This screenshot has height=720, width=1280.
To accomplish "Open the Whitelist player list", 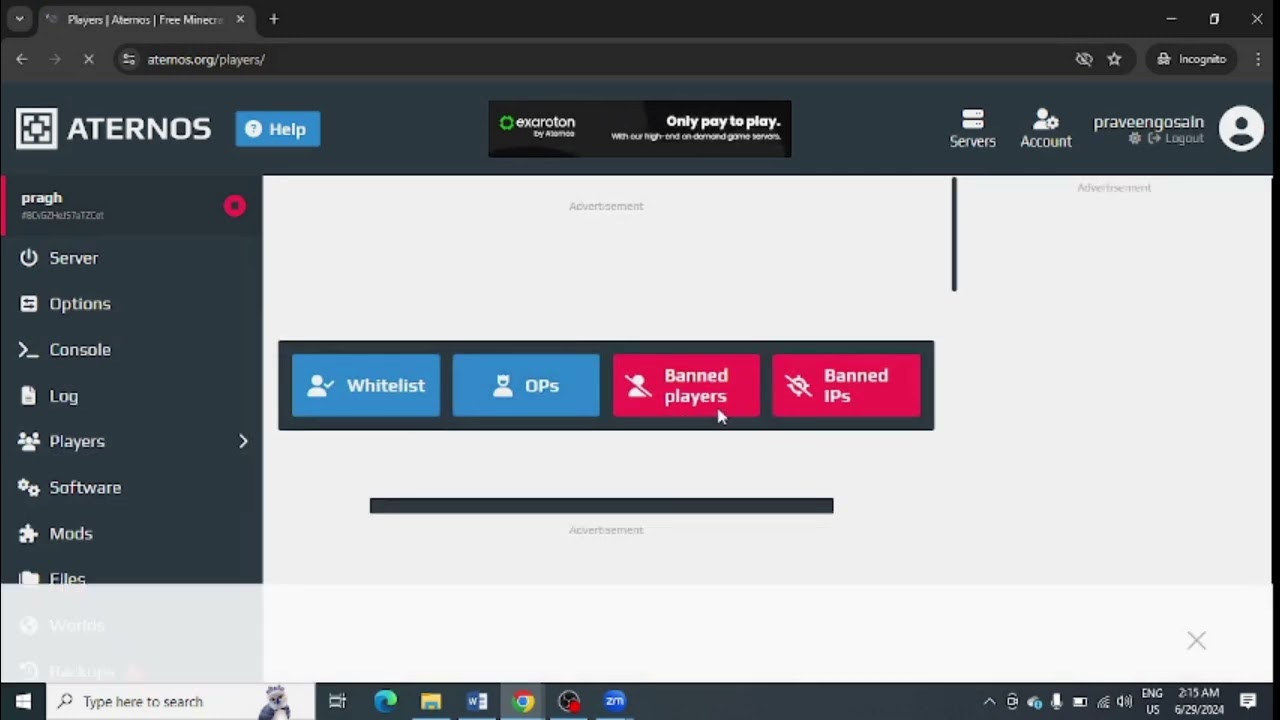I will (x=366, y=386).
